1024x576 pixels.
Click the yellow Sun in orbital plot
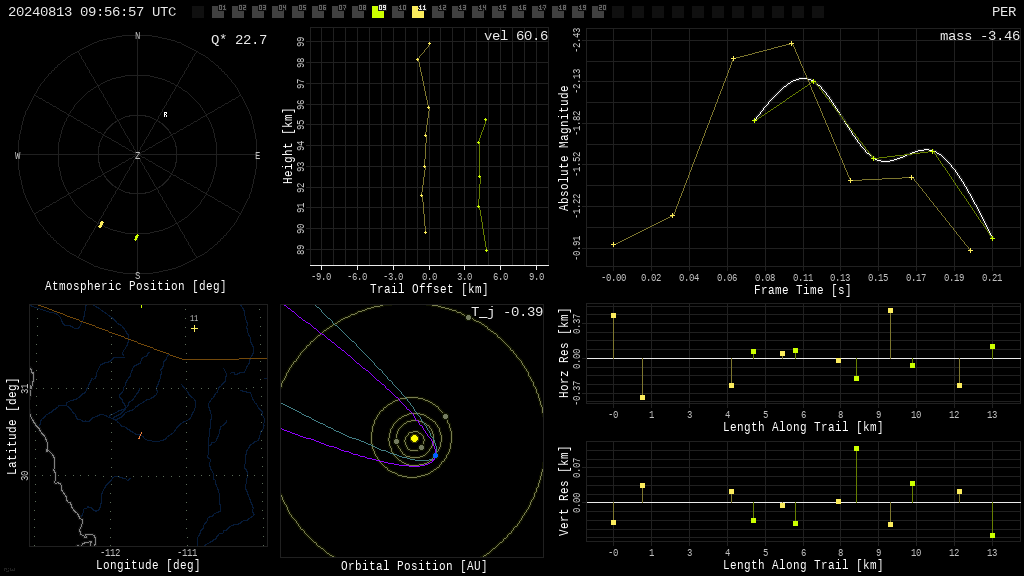tap(414, 438)
